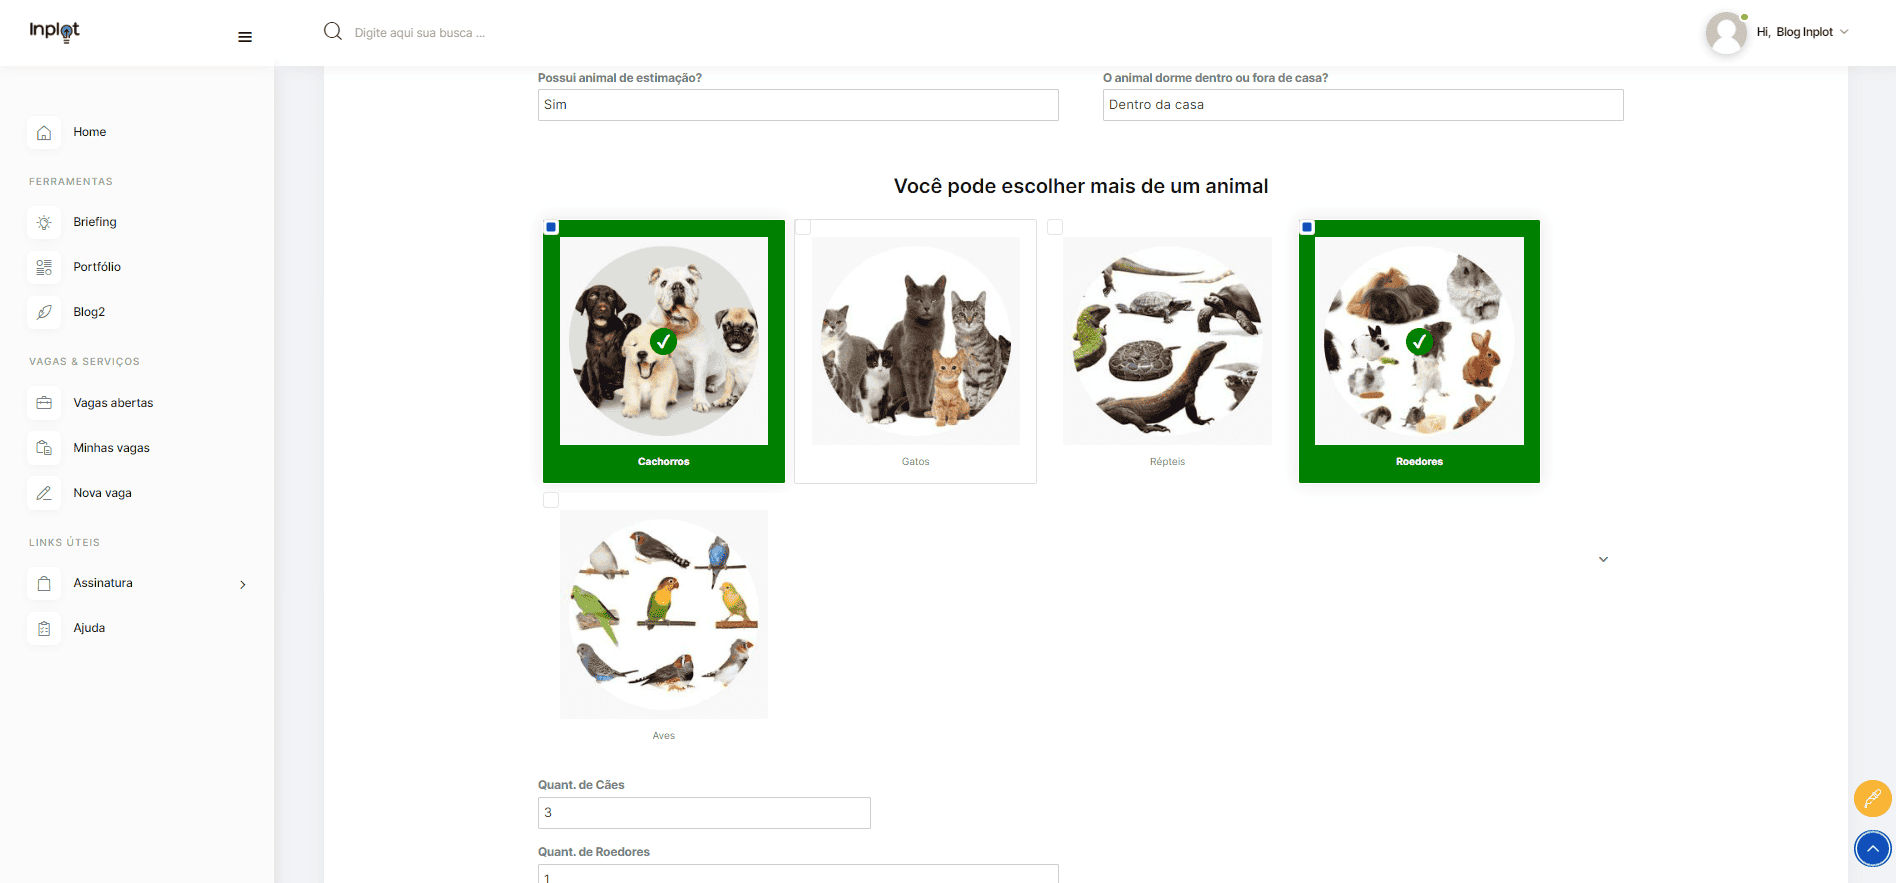Toggle the hamburger sidebar menu

pos(245,37)
